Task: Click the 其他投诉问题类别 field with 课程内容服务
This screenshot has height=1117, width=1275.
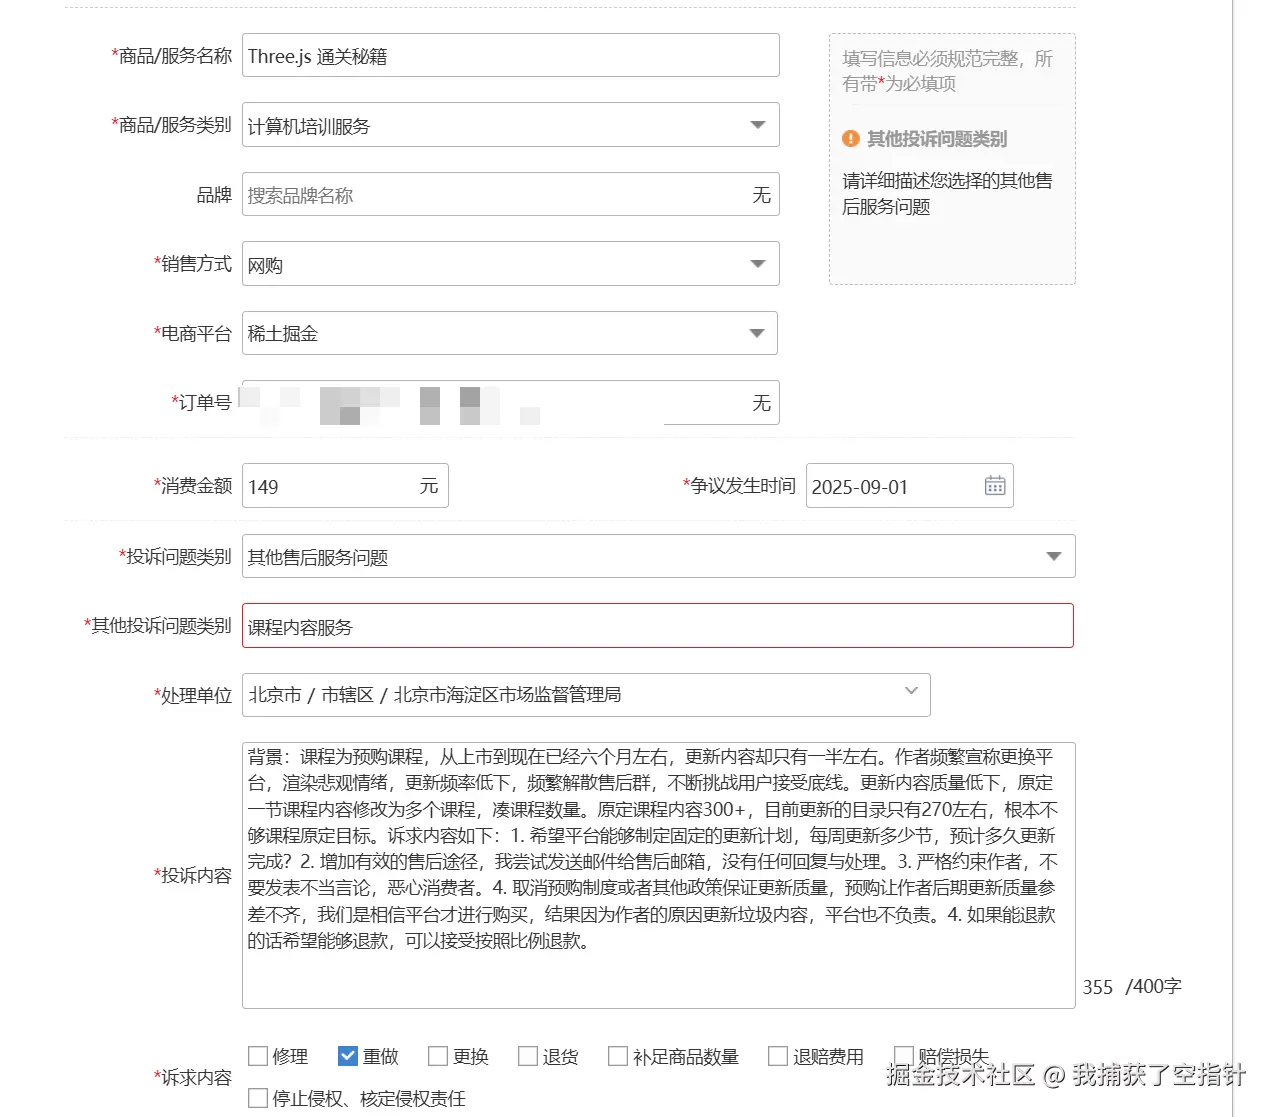Action: (658, 626)
